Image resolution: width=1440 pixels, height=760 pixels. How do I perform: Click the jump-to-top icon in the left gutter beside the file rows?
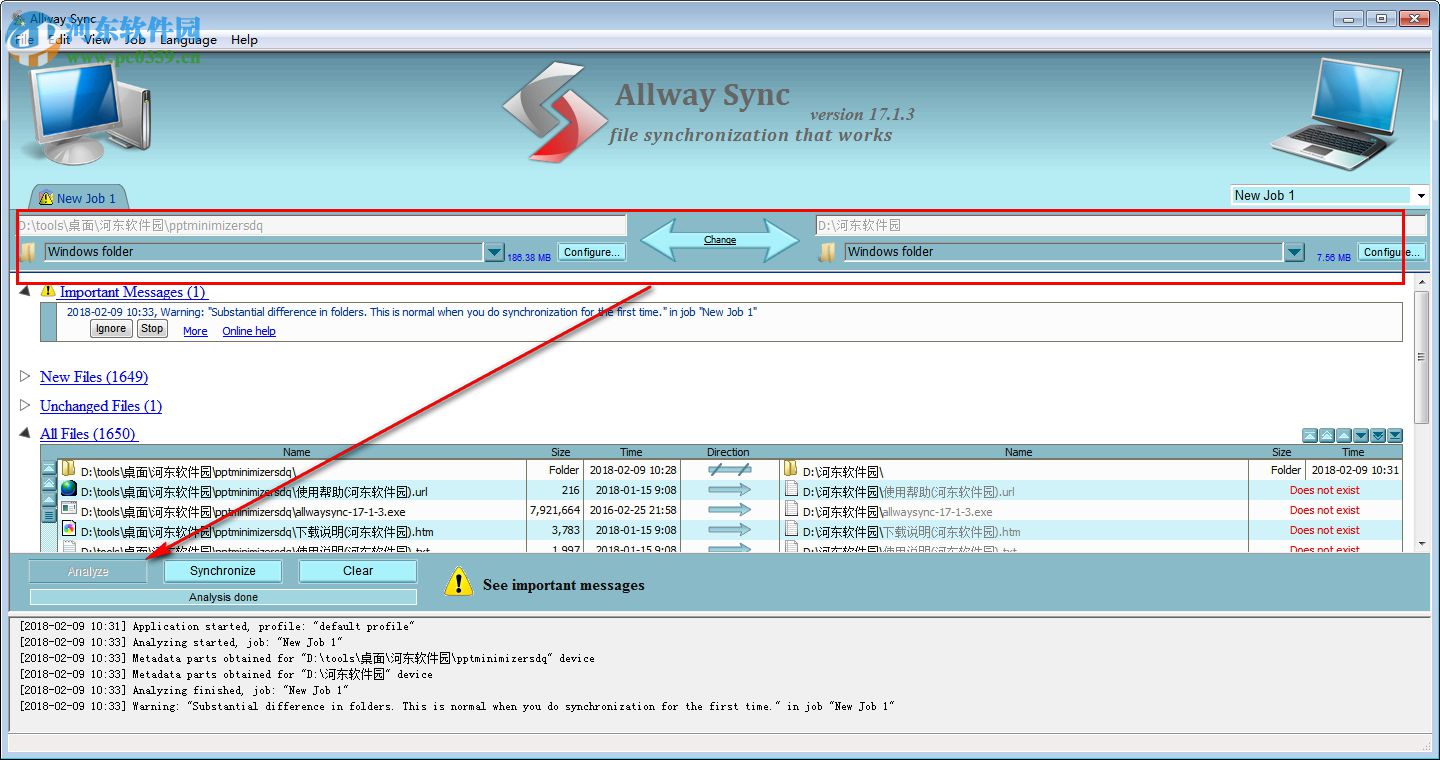pyautogui.click(x=48, y=468)
